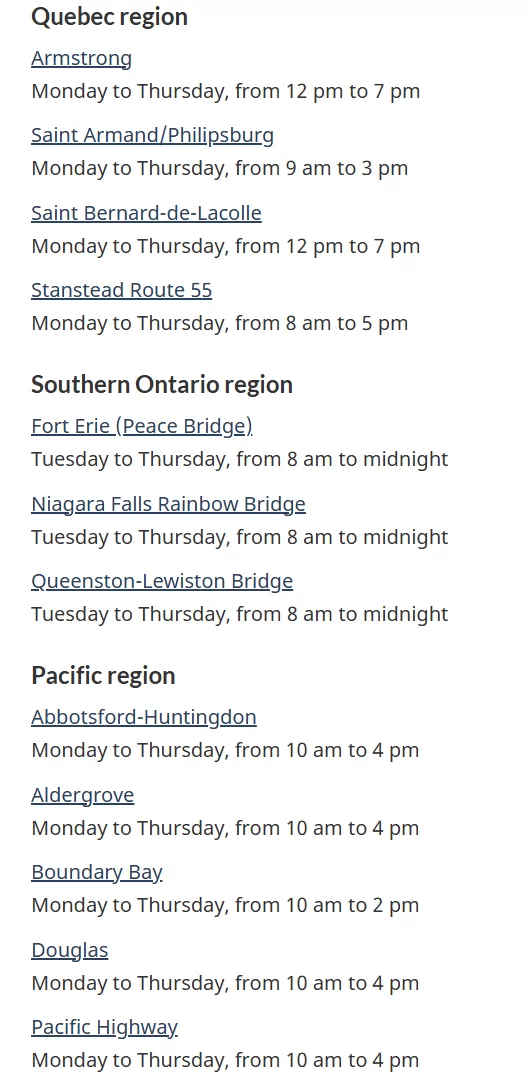
Task: Select the Stanstead Route 55 link
Action: [x=121, y=290]
